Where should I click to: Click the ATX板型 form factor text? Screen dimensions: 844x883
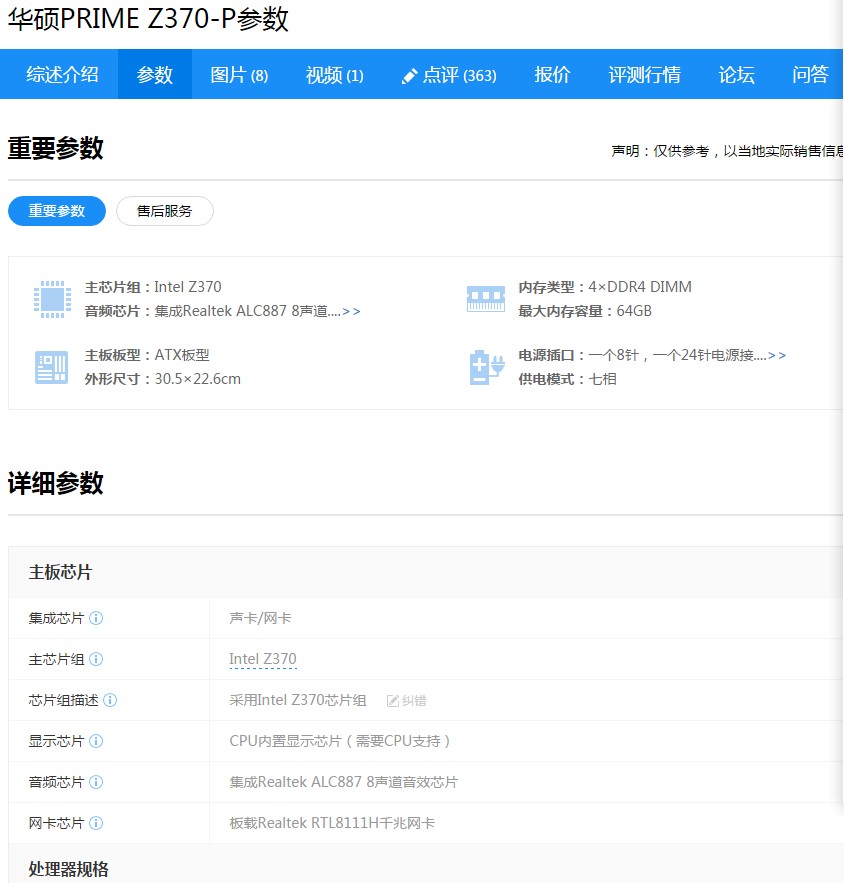(182, 355)
